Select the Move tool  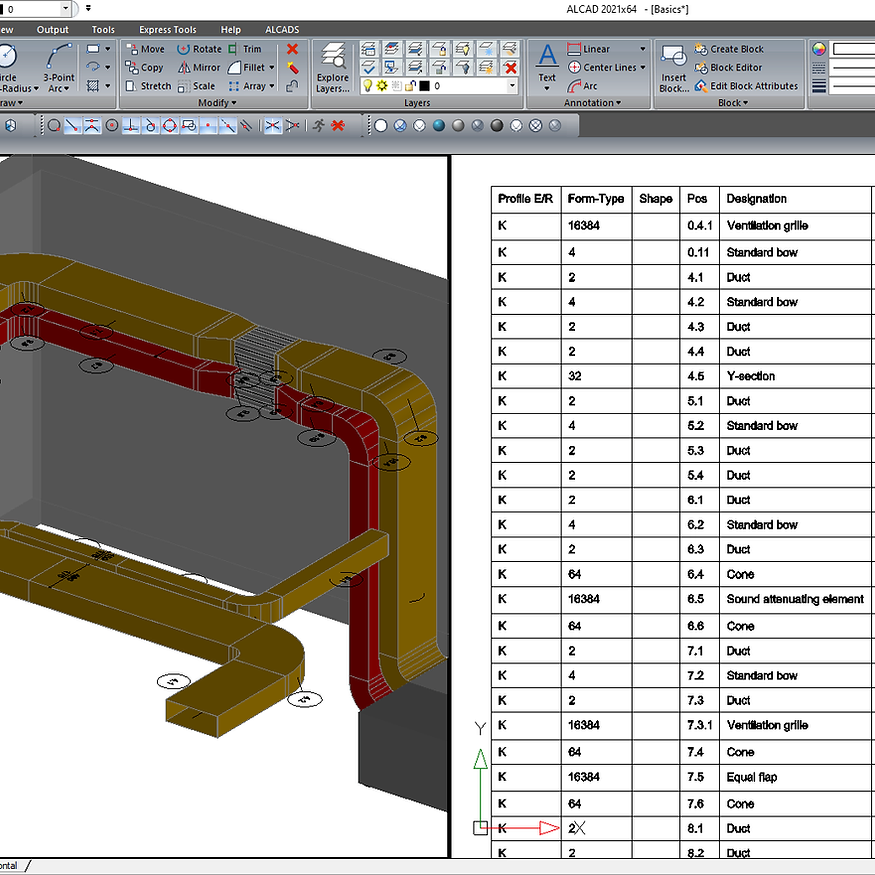tap(145, 49)
